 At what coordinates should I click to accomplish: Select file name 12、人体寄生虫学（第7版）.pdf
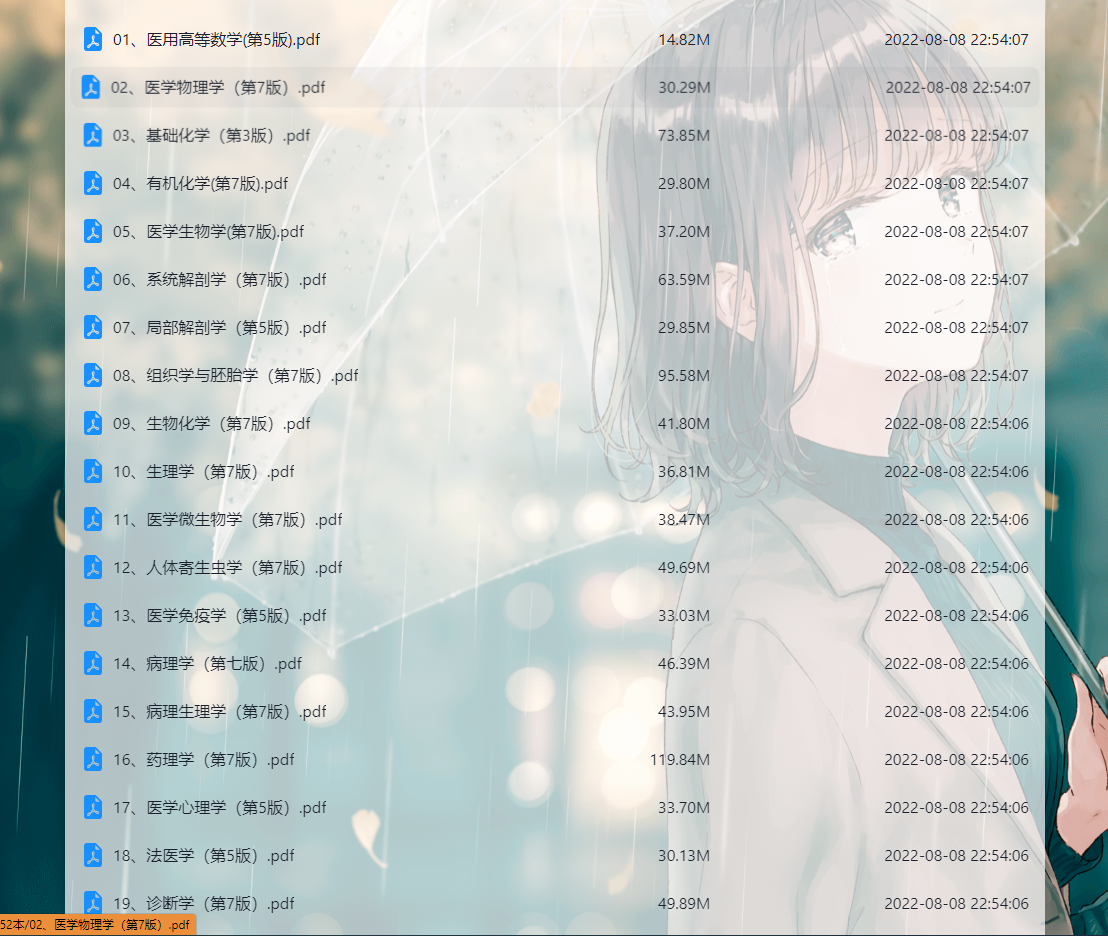pyautogui.click(x=228, y=568)
